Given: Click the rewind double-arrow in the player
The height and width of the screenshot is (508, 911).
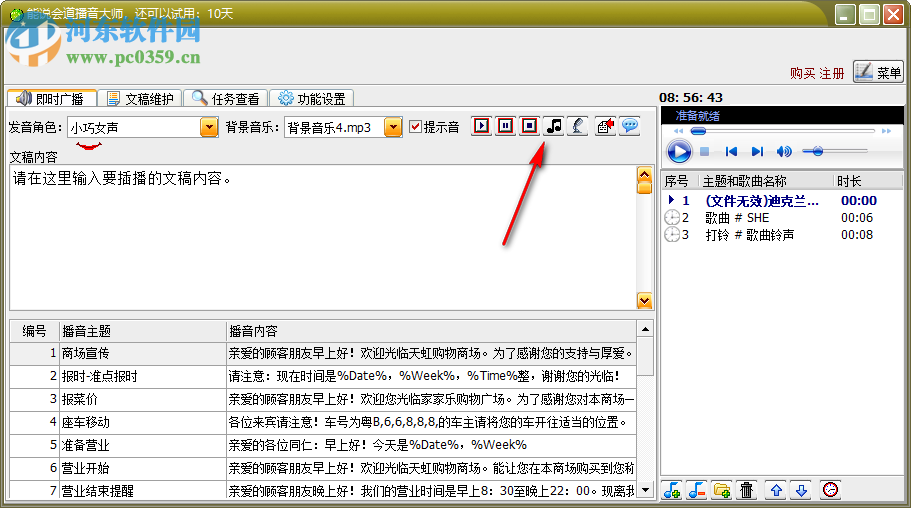Looking at the screenshot, I should click(x=678, y=131).
